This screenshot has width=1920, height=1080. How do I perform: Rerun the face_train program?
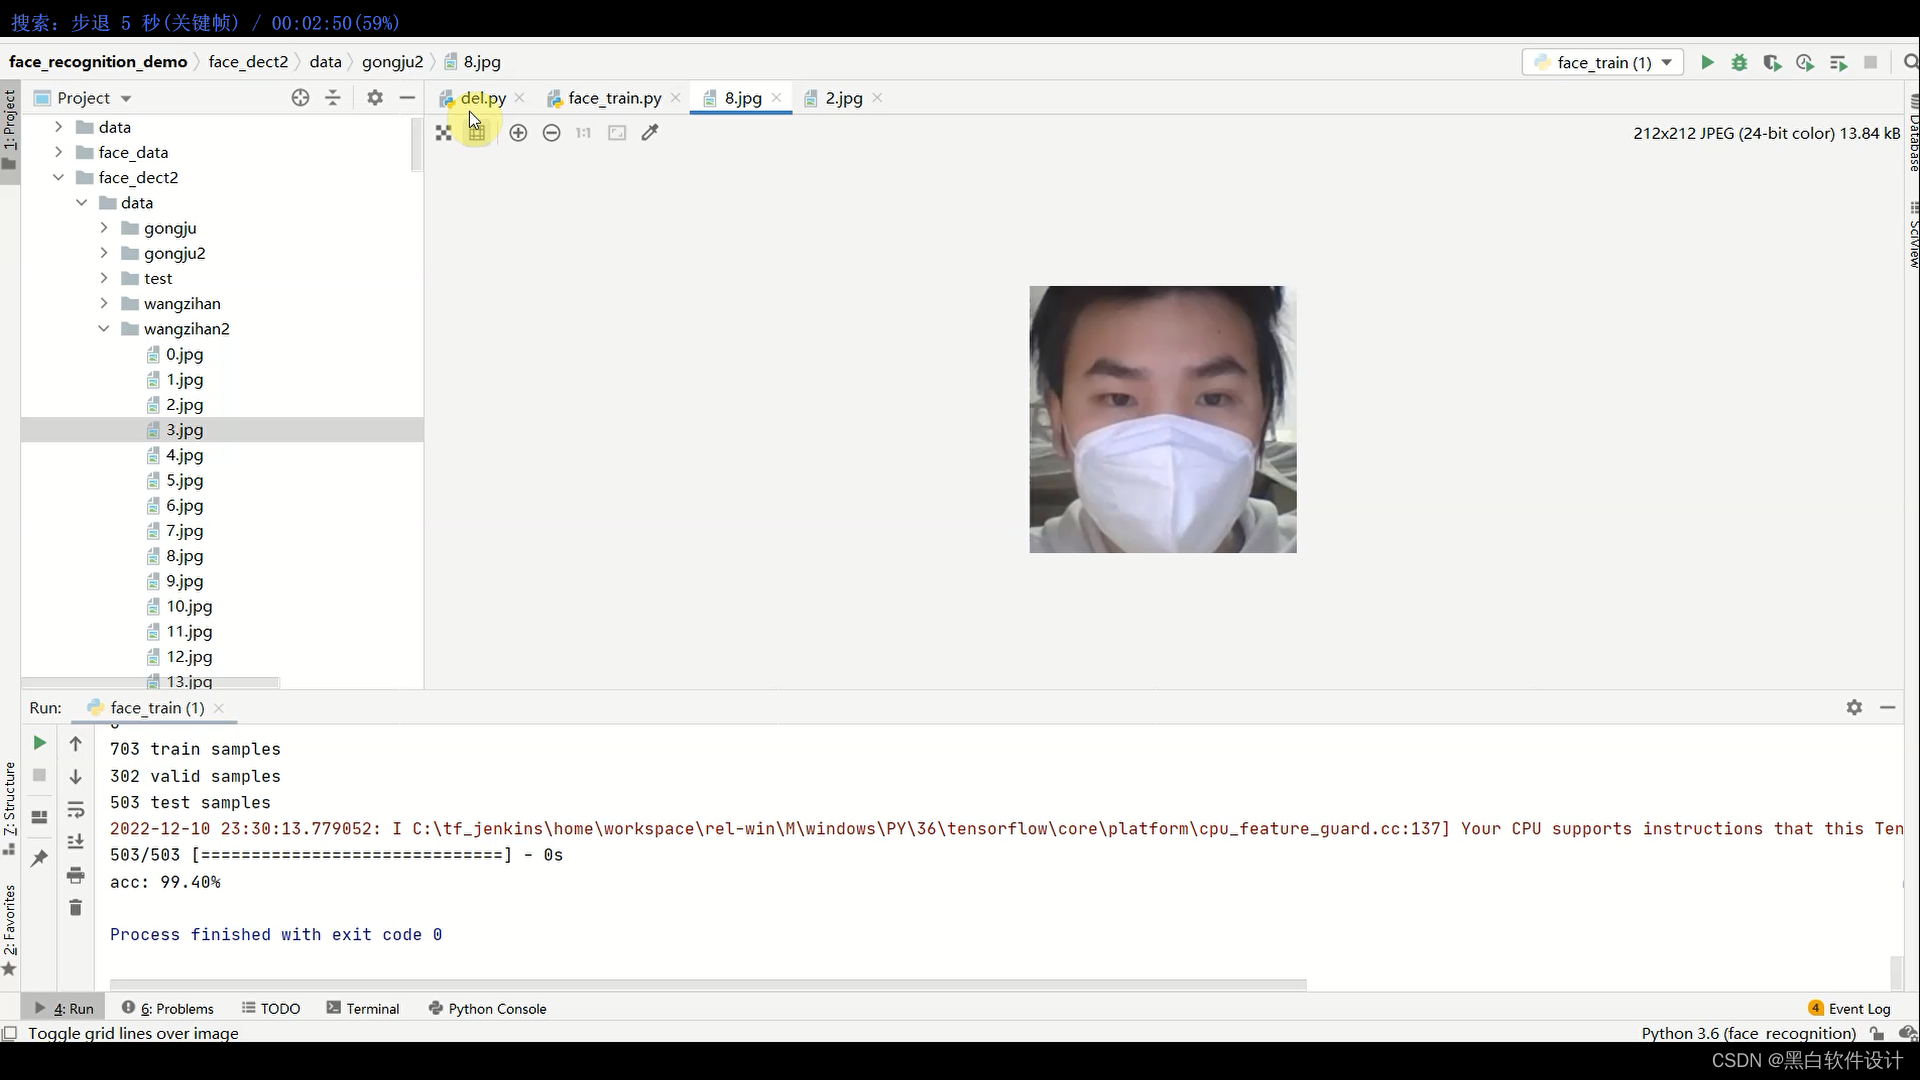click(38, 743)
